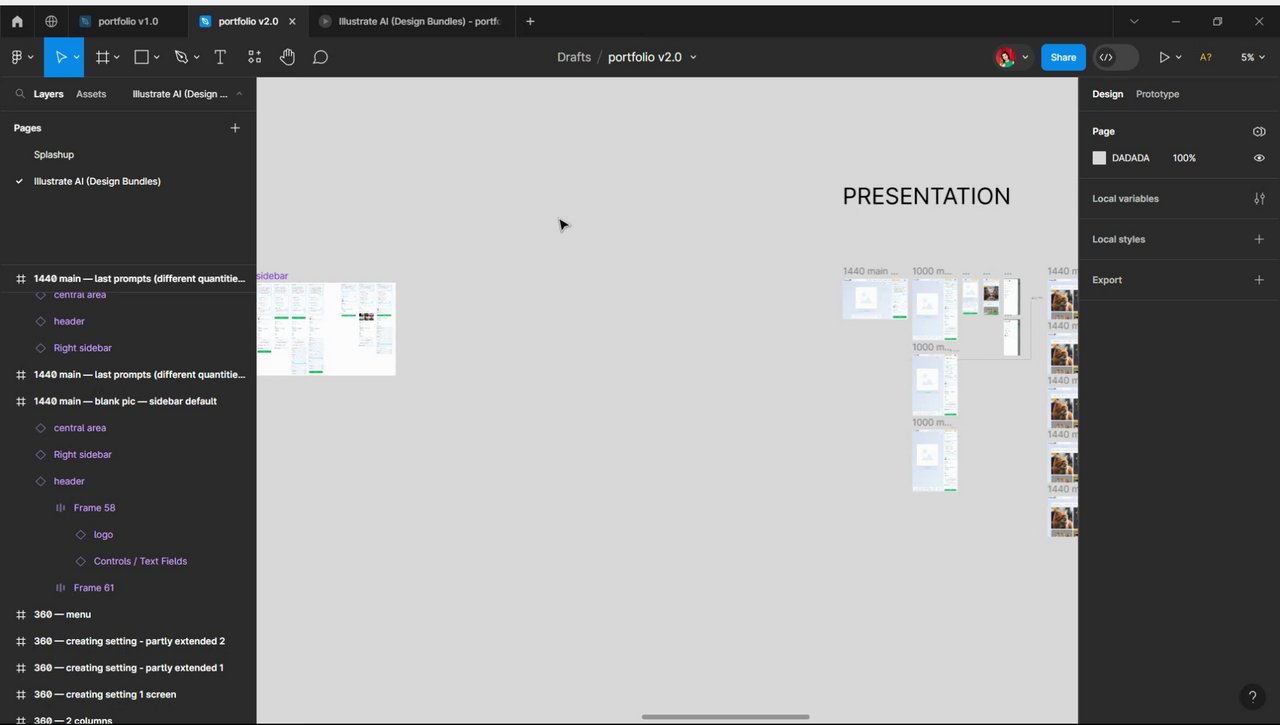Screen dimensions: 1280x725
Task: Go to Drafts breadcrumb
Action: pyautogui.click(x=574, y=57)
